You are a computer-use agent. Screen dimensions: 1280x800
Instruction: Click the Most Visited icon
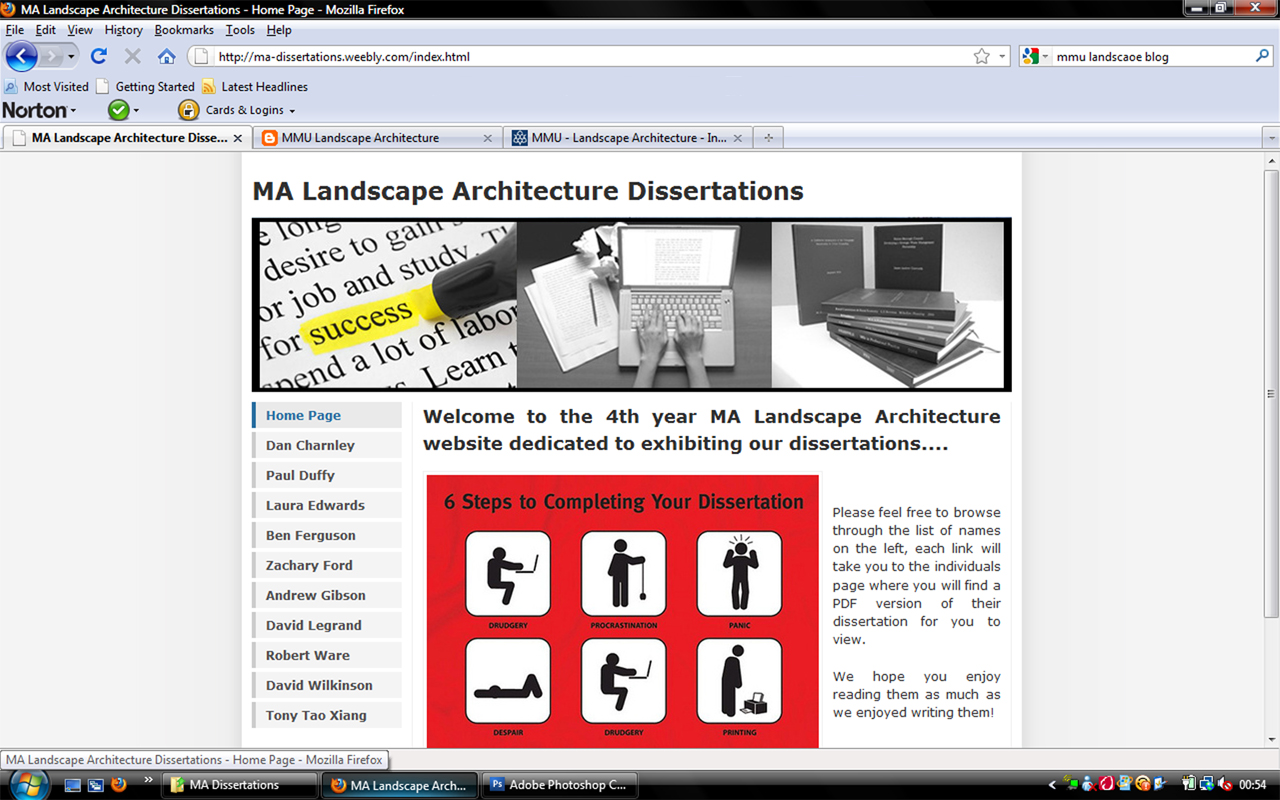12,87
